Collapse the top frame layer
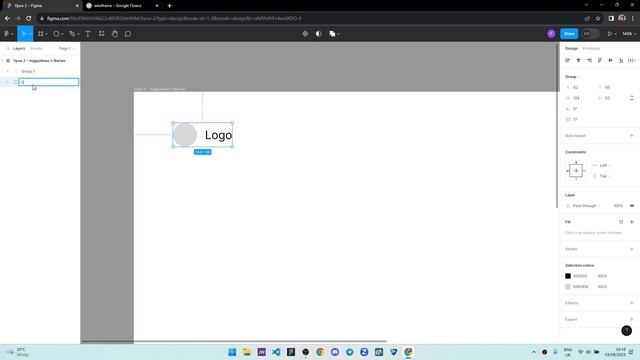The image size is (640, 360). coord(3,60)
